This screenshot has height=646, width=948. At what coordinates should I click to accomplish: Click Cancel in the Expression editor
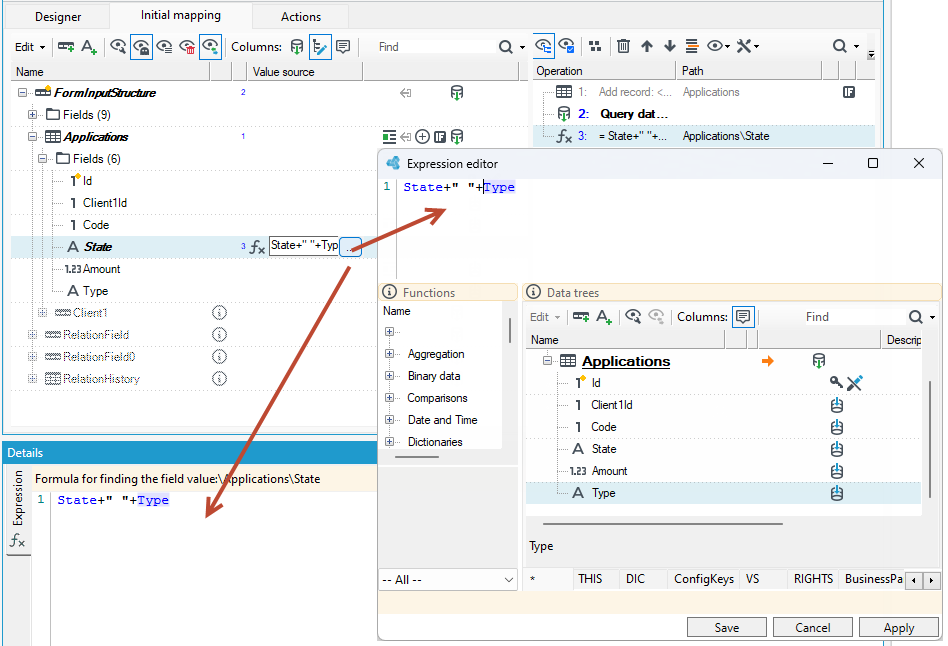(x=813, y=627)
